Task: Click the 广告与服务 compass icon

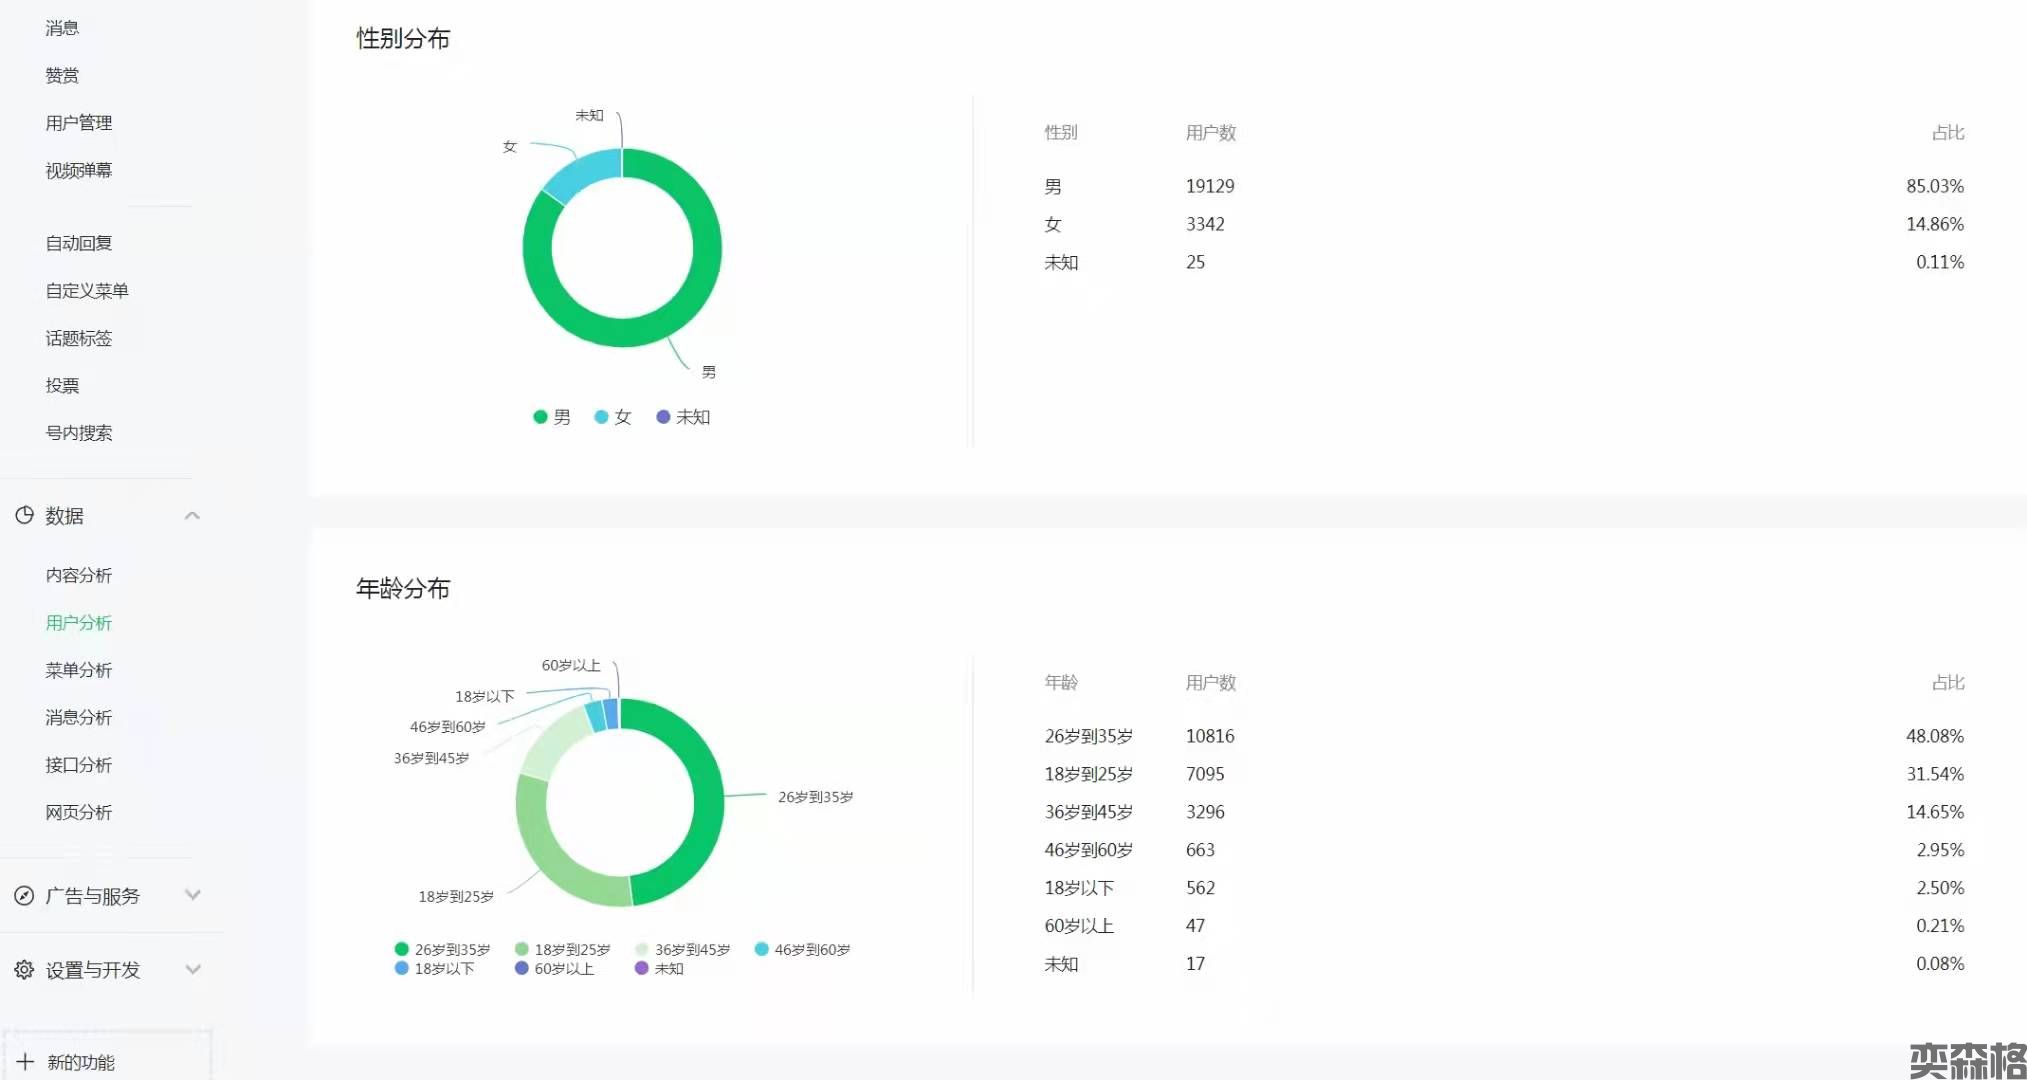Action: pos(24,896)
